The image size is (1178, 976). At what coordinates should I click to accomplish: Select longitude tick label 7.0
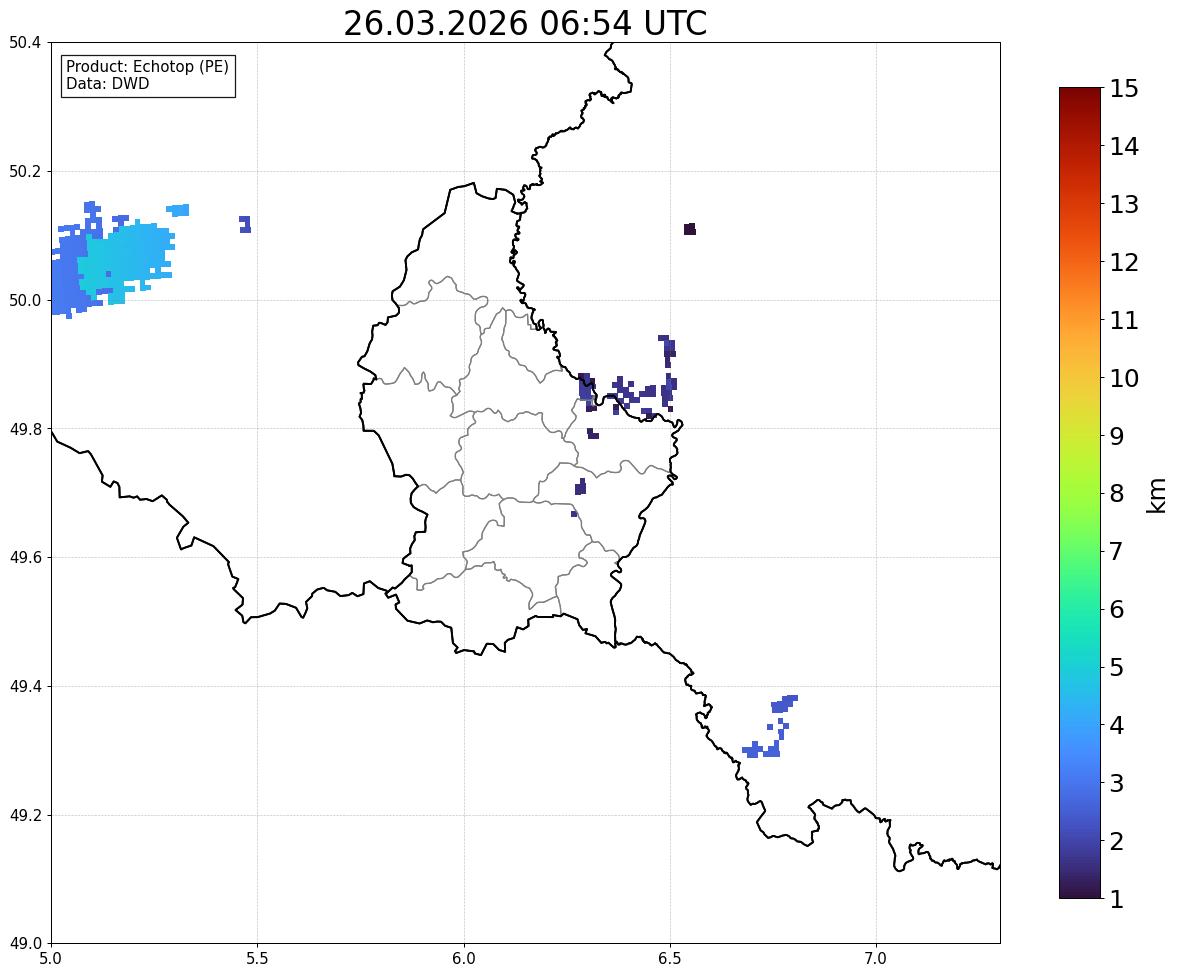click(x=876, y=959)
